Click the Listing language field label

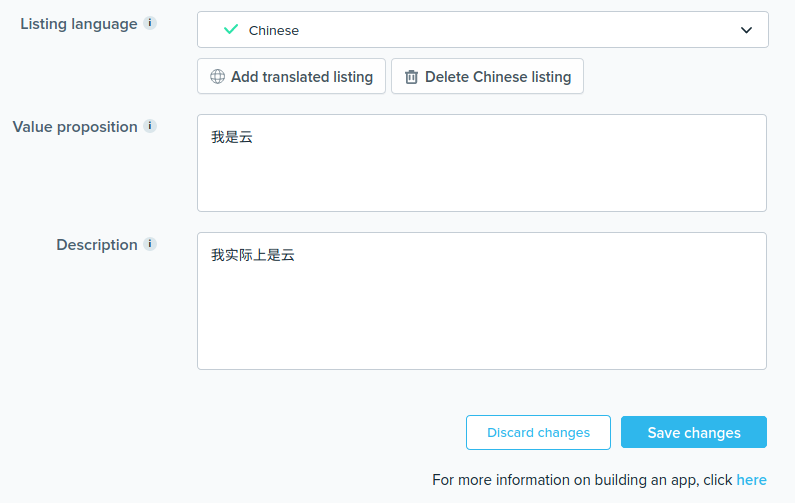(79, 24)
